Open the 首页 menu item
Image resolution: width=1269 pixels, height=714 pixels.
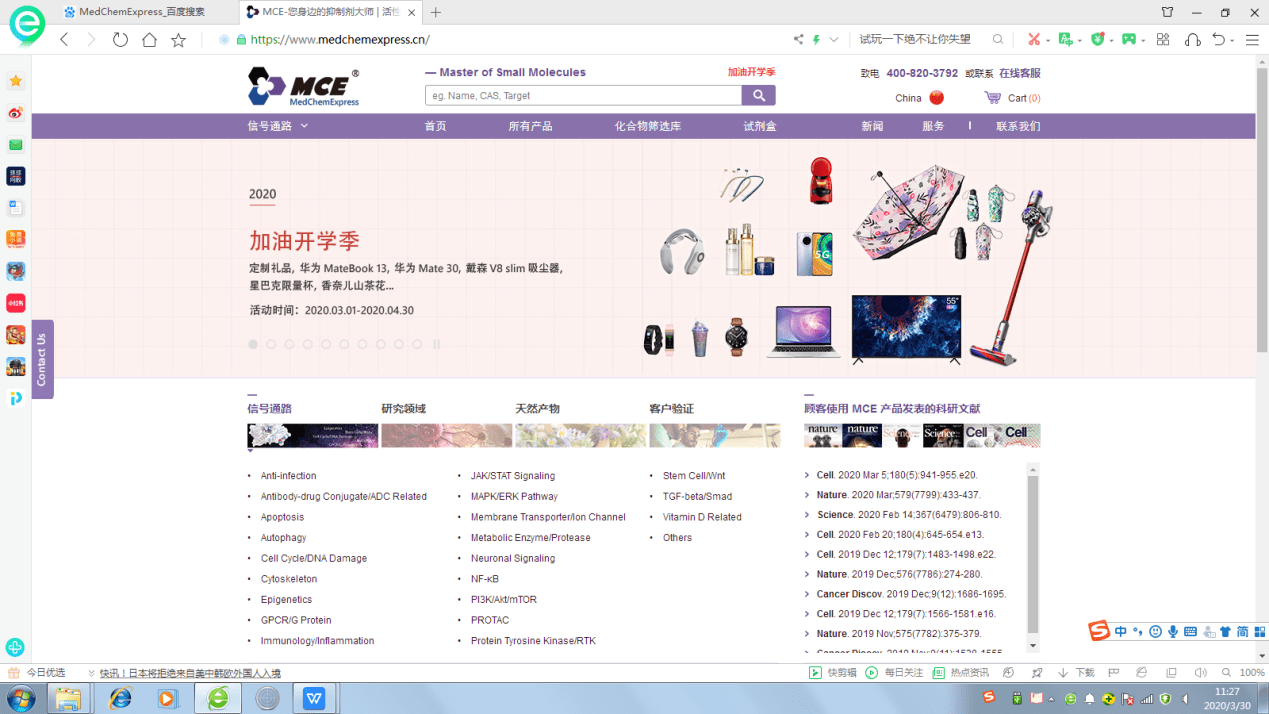(x=435, y=126)
